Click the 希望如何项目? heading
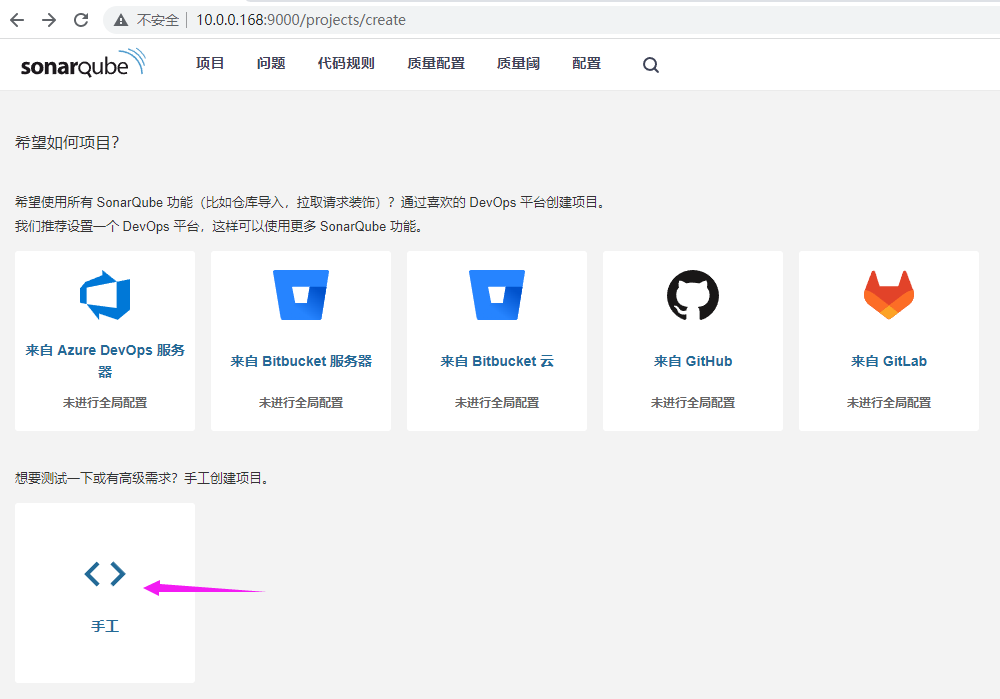1000x699 pixels. pyautogui.click(x=67, y=142)
